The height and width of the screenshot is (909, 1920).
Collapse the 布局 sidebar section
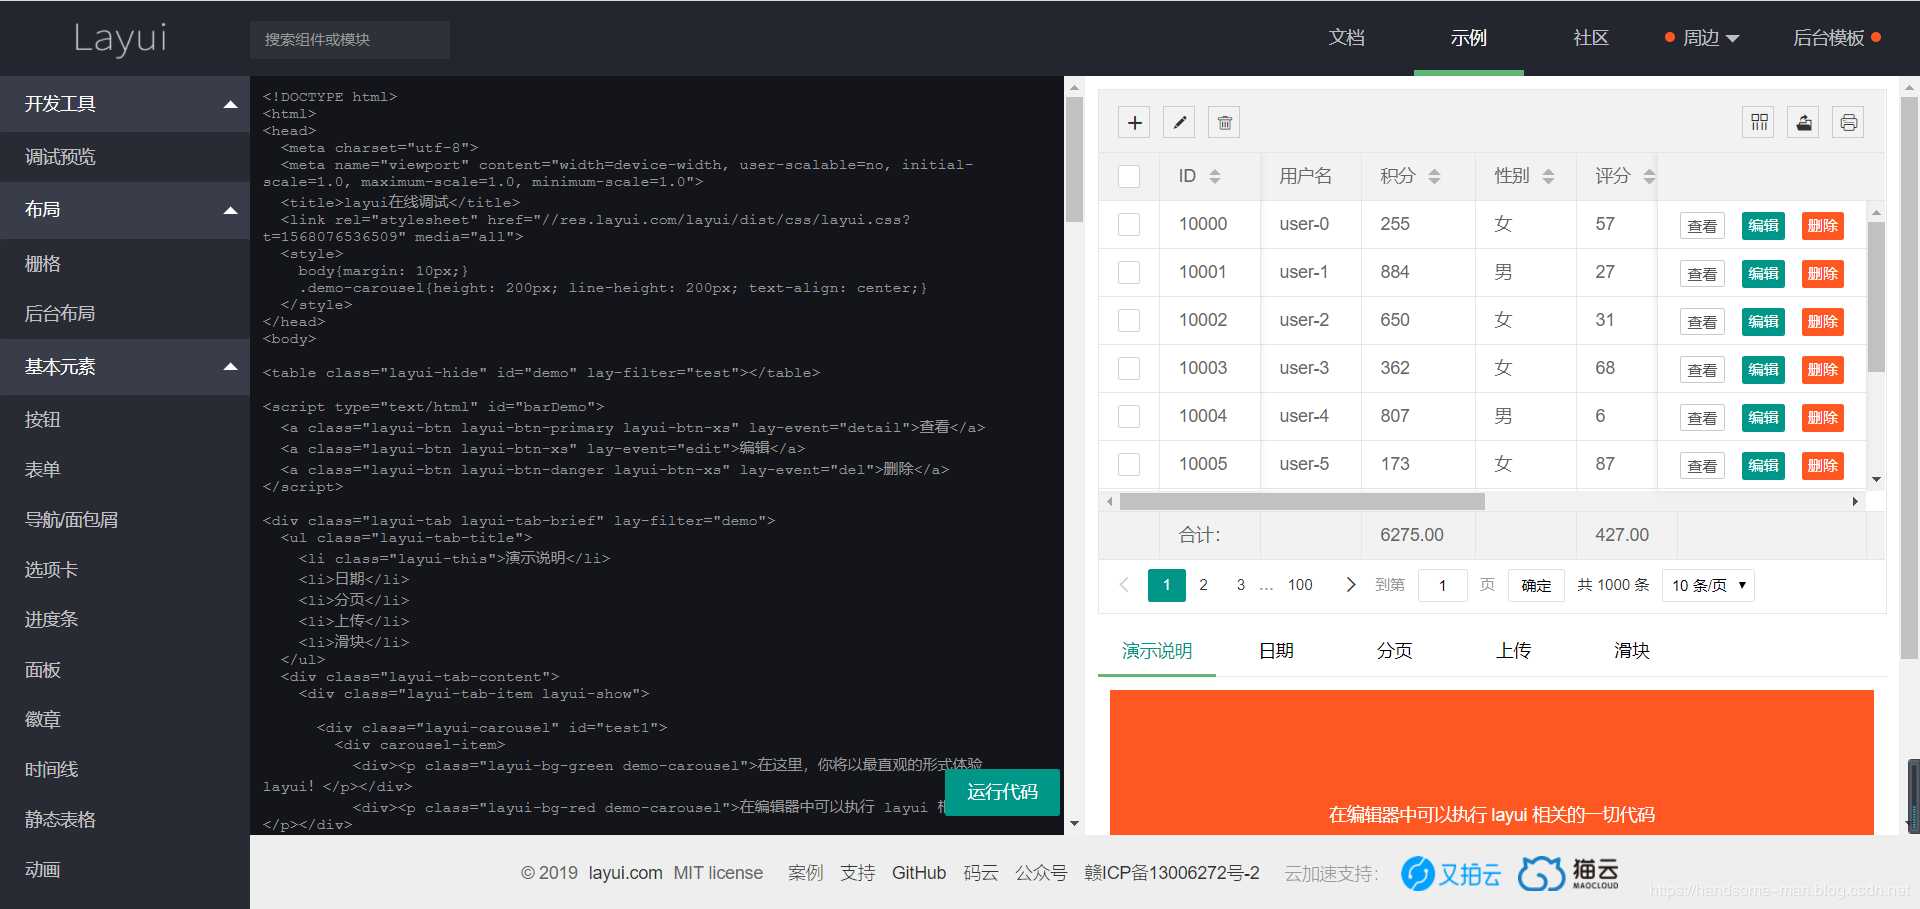click(x=125, y=210)
